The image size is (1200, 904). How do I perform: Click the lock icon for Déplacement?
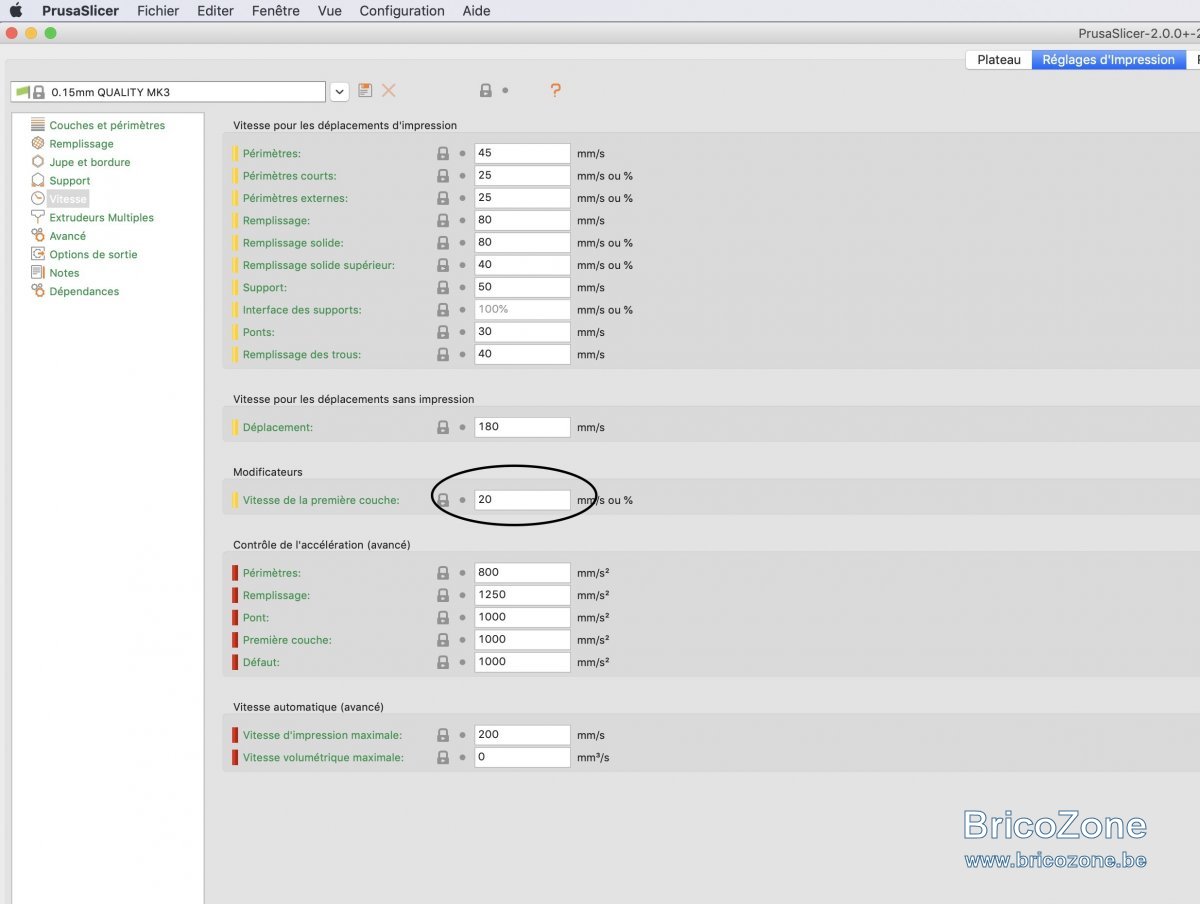point(443,427)
